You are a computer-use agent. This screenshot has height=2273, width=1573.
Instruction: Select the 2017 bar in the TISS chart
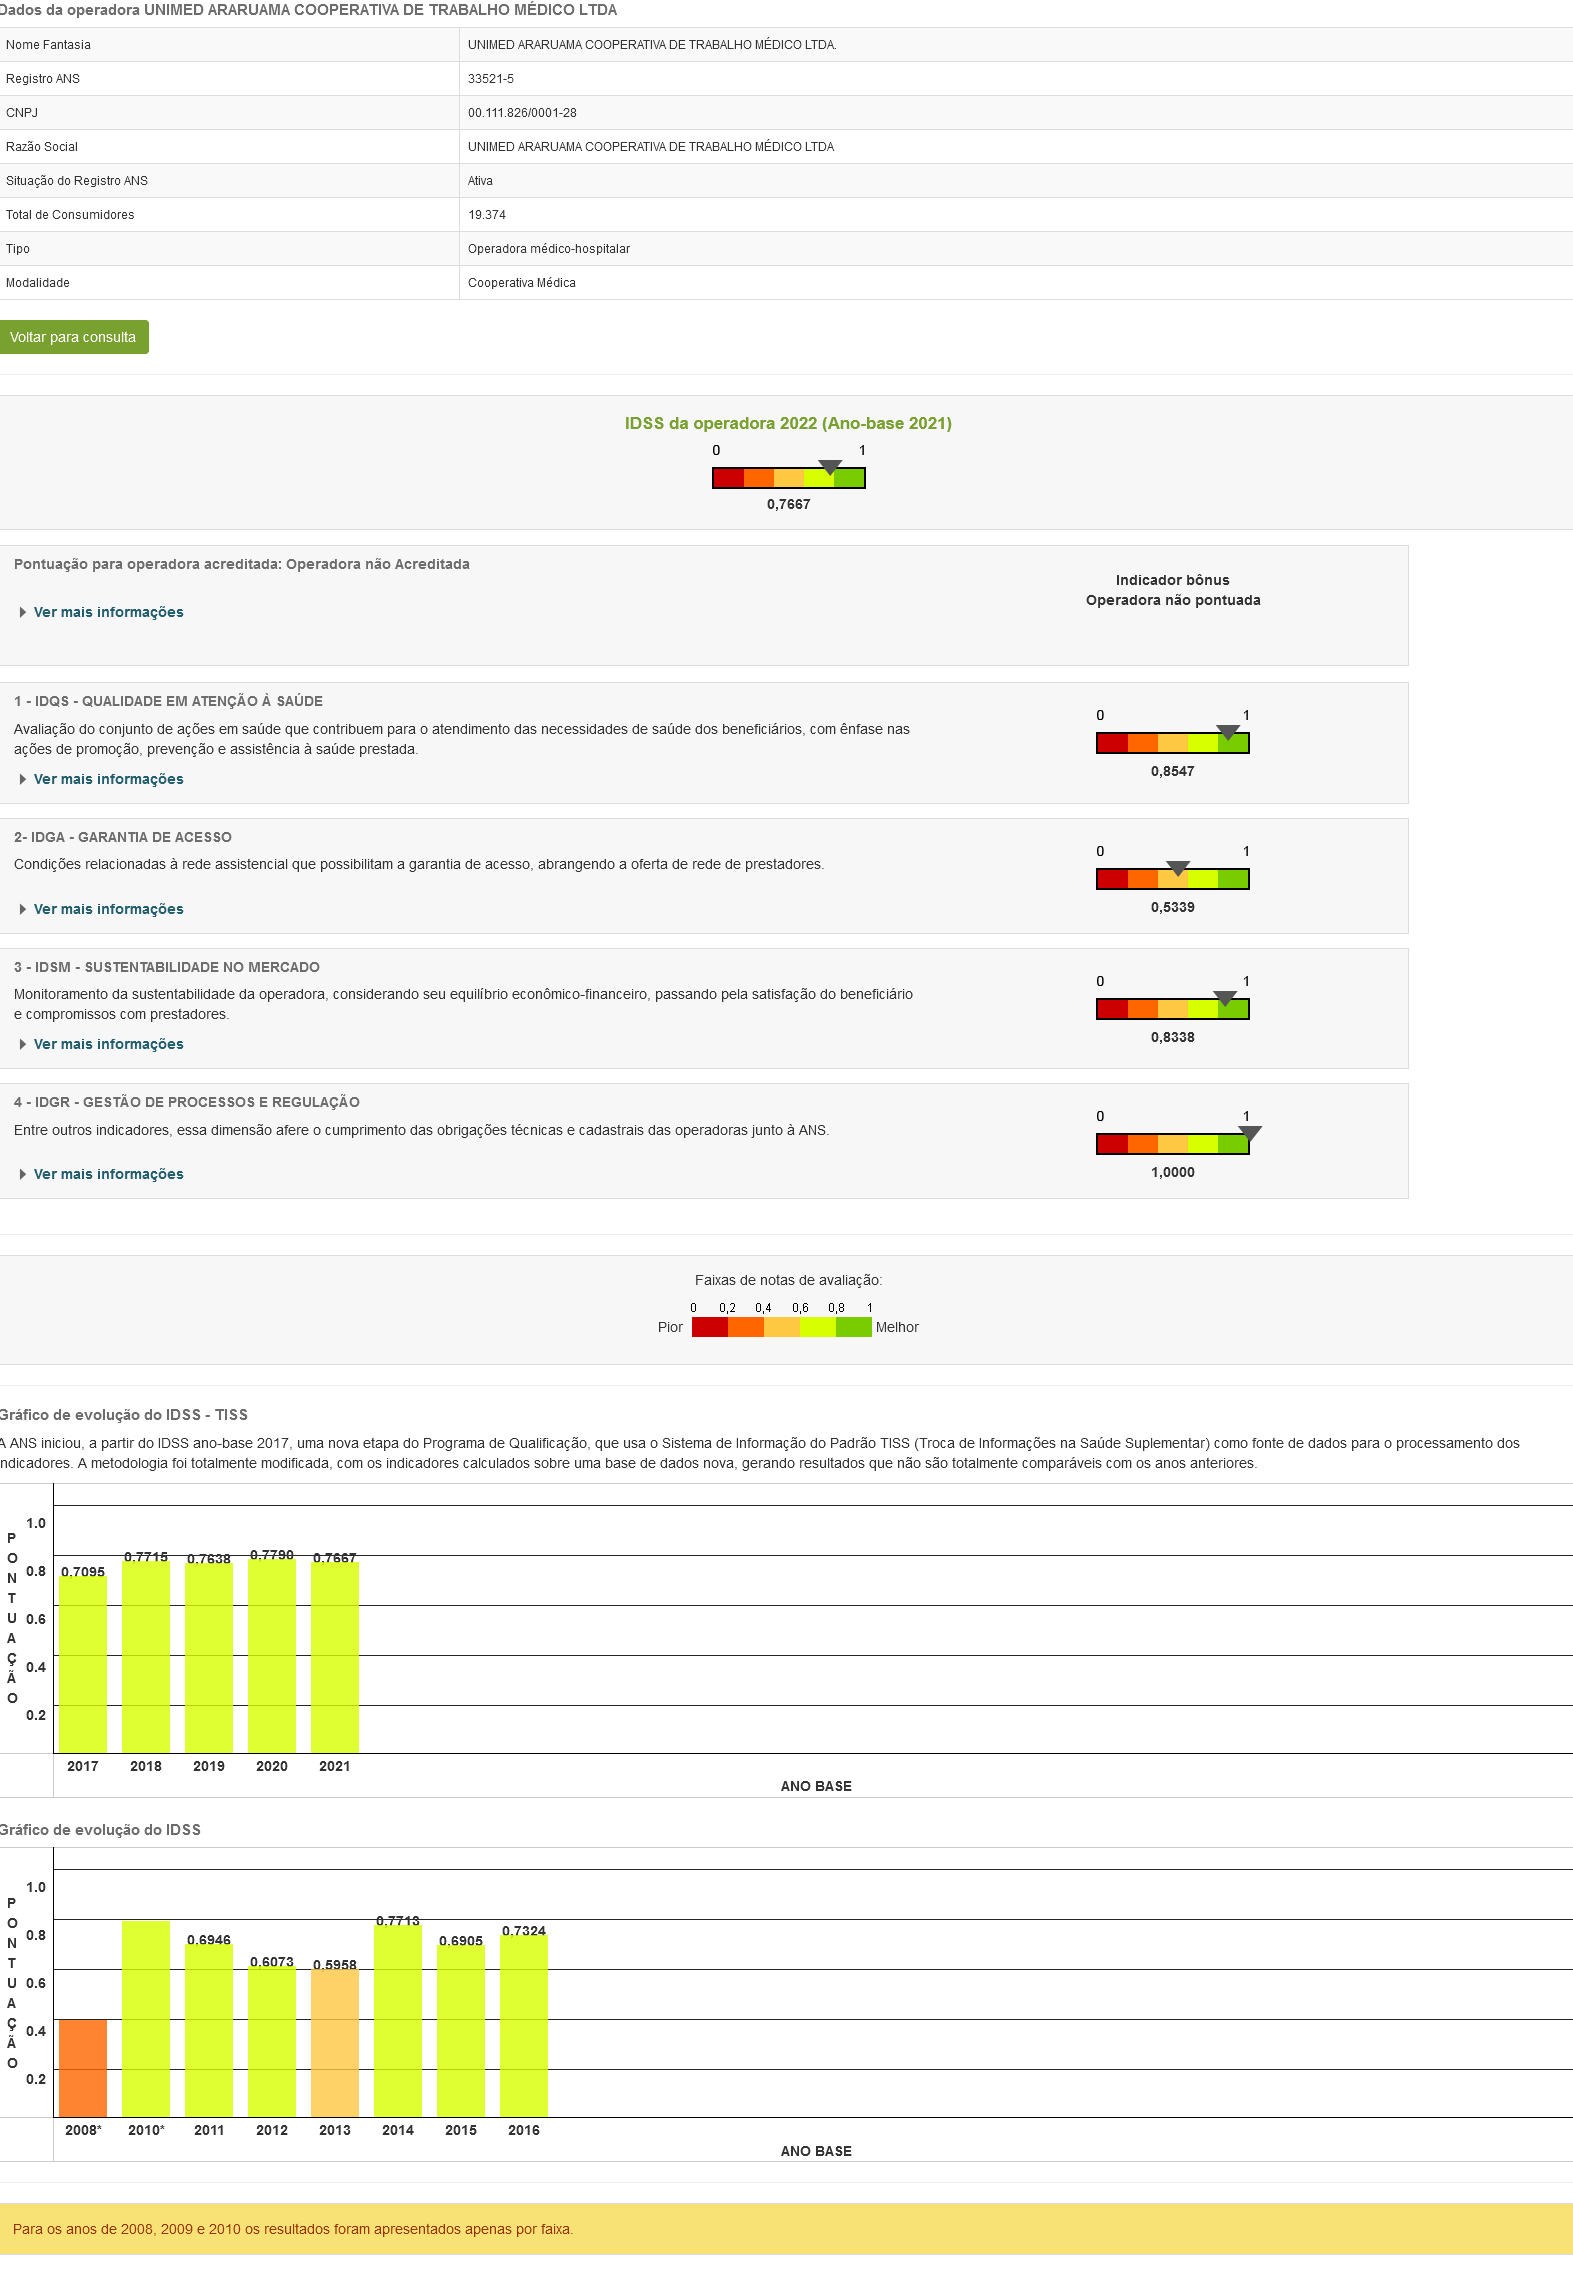[83, 1664]
